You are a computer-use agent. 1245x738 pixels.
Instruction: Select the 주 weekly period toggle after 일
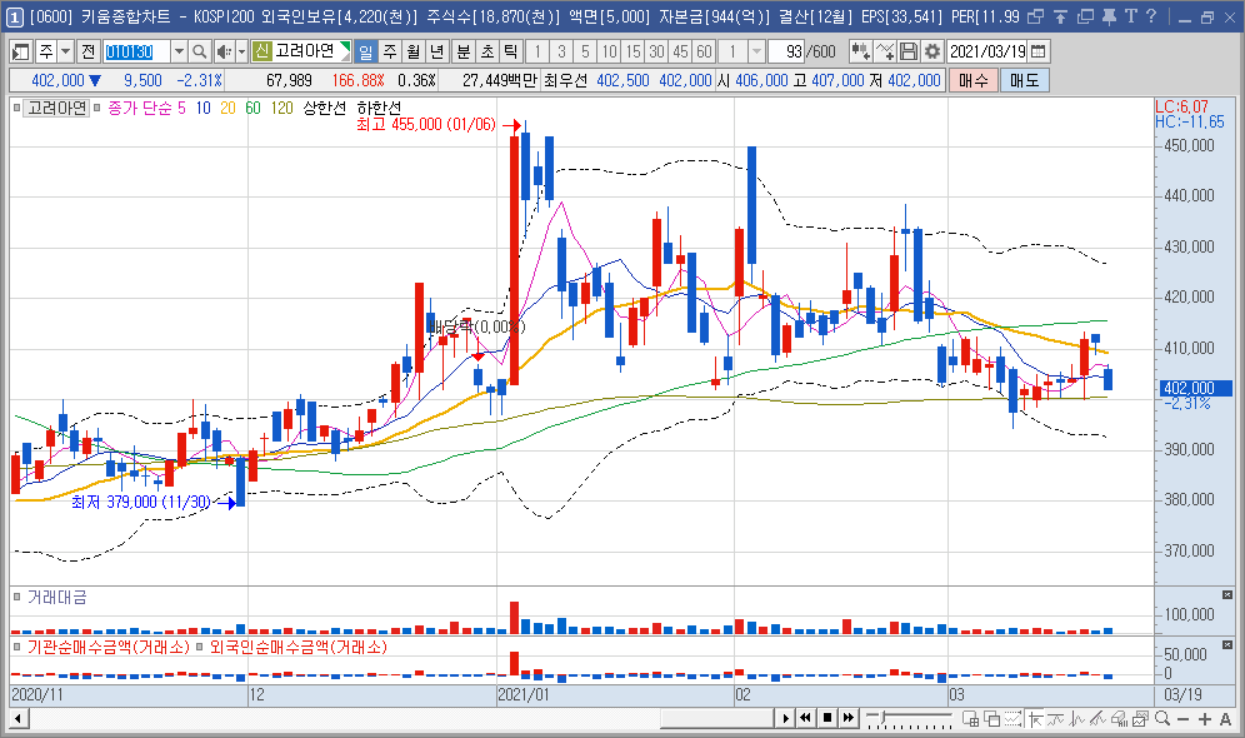click(x=389, y=51)
